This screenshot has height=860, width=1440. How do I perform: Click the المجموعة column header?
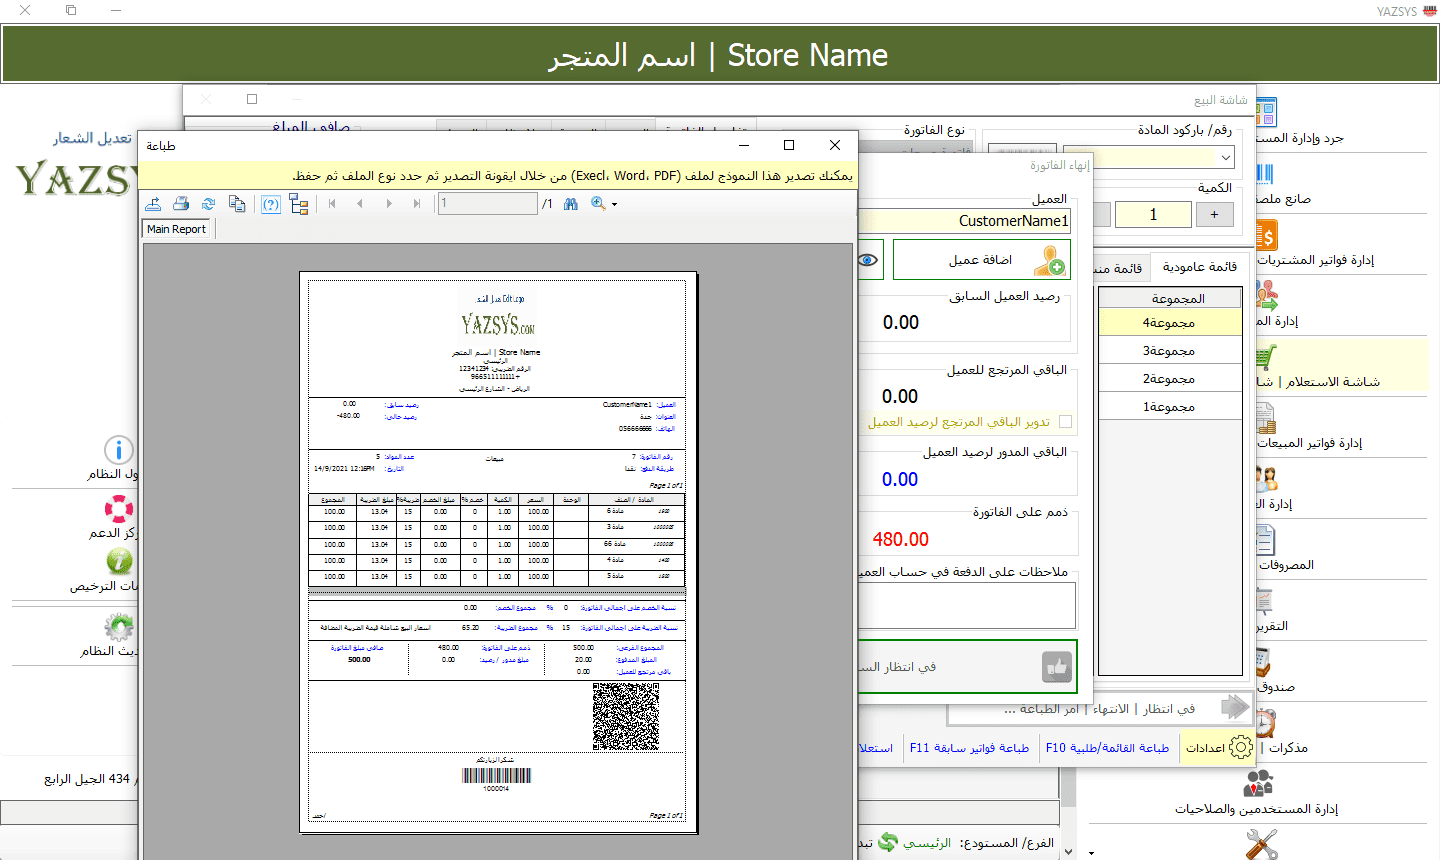coord(1170,298)
